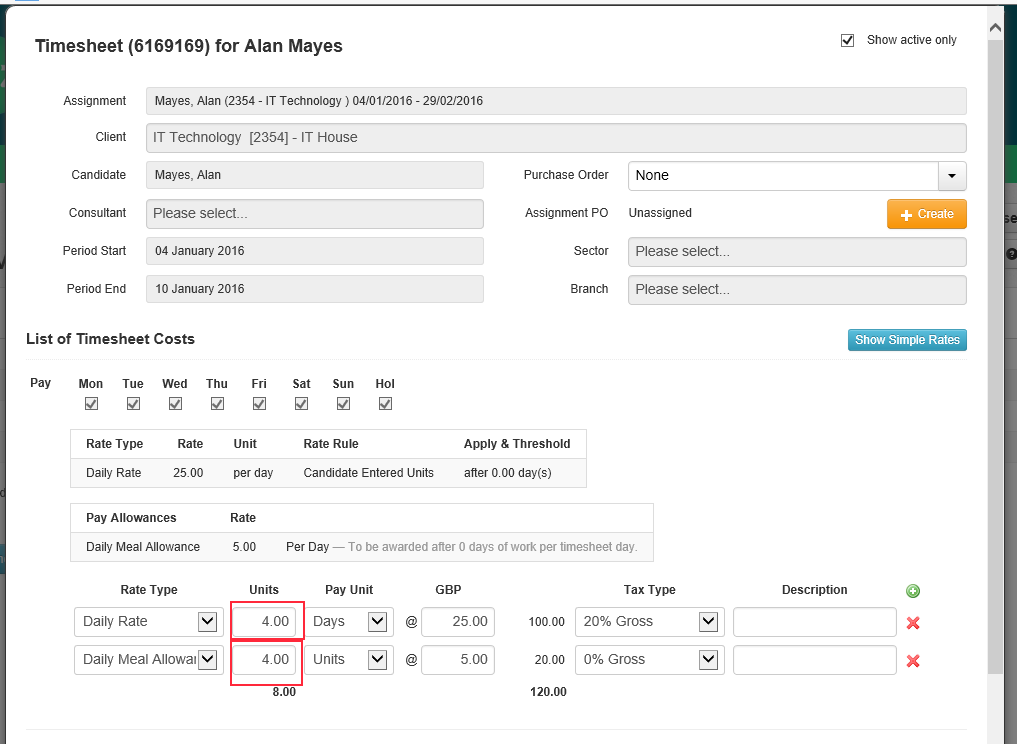
Task: Click the 'after 0.00 day(s)' threshold text
Action: coord(508,473)
